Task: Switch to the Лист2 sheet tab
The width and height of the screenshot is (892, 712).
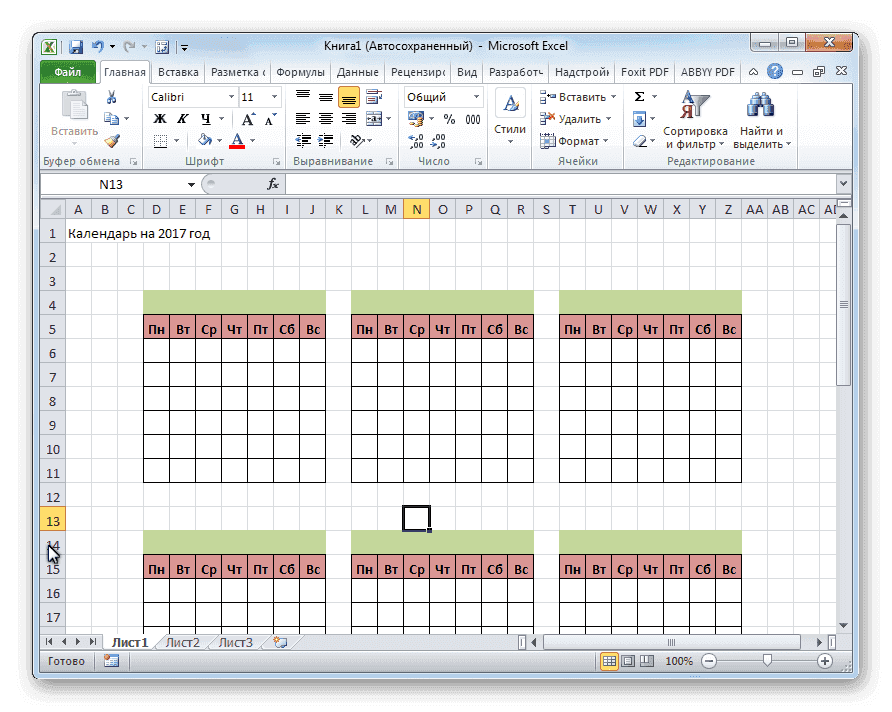Action: (182, 643)
